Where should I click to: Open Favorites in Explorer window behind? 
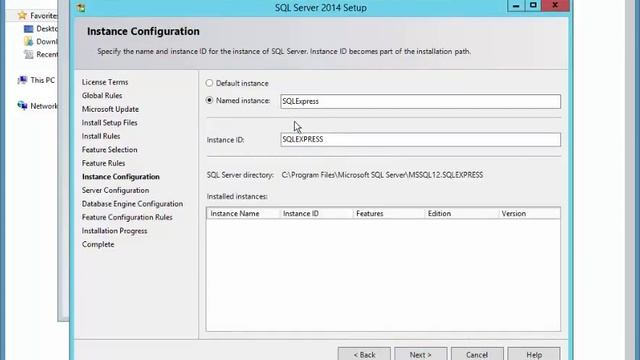pyautogui.click(x=44, y=16)
